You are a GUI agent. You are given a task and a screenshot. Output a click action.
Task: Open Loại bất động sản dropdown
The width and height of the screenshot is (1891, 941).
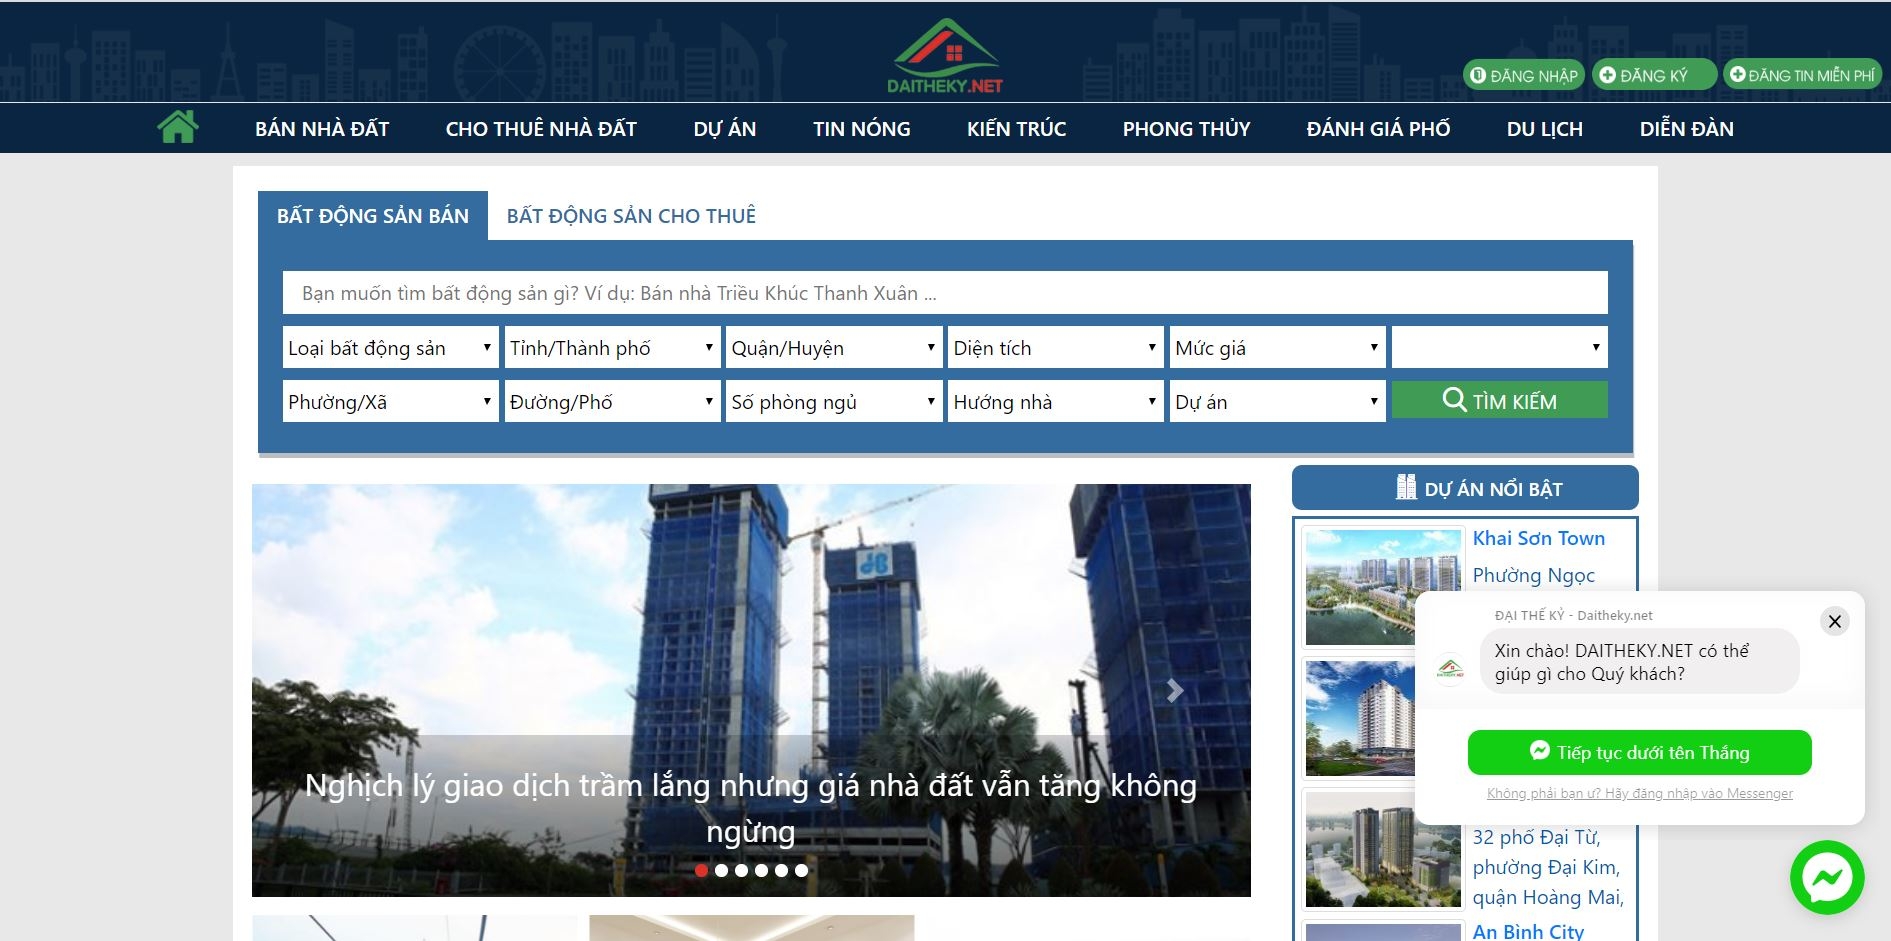coord(390,347)
